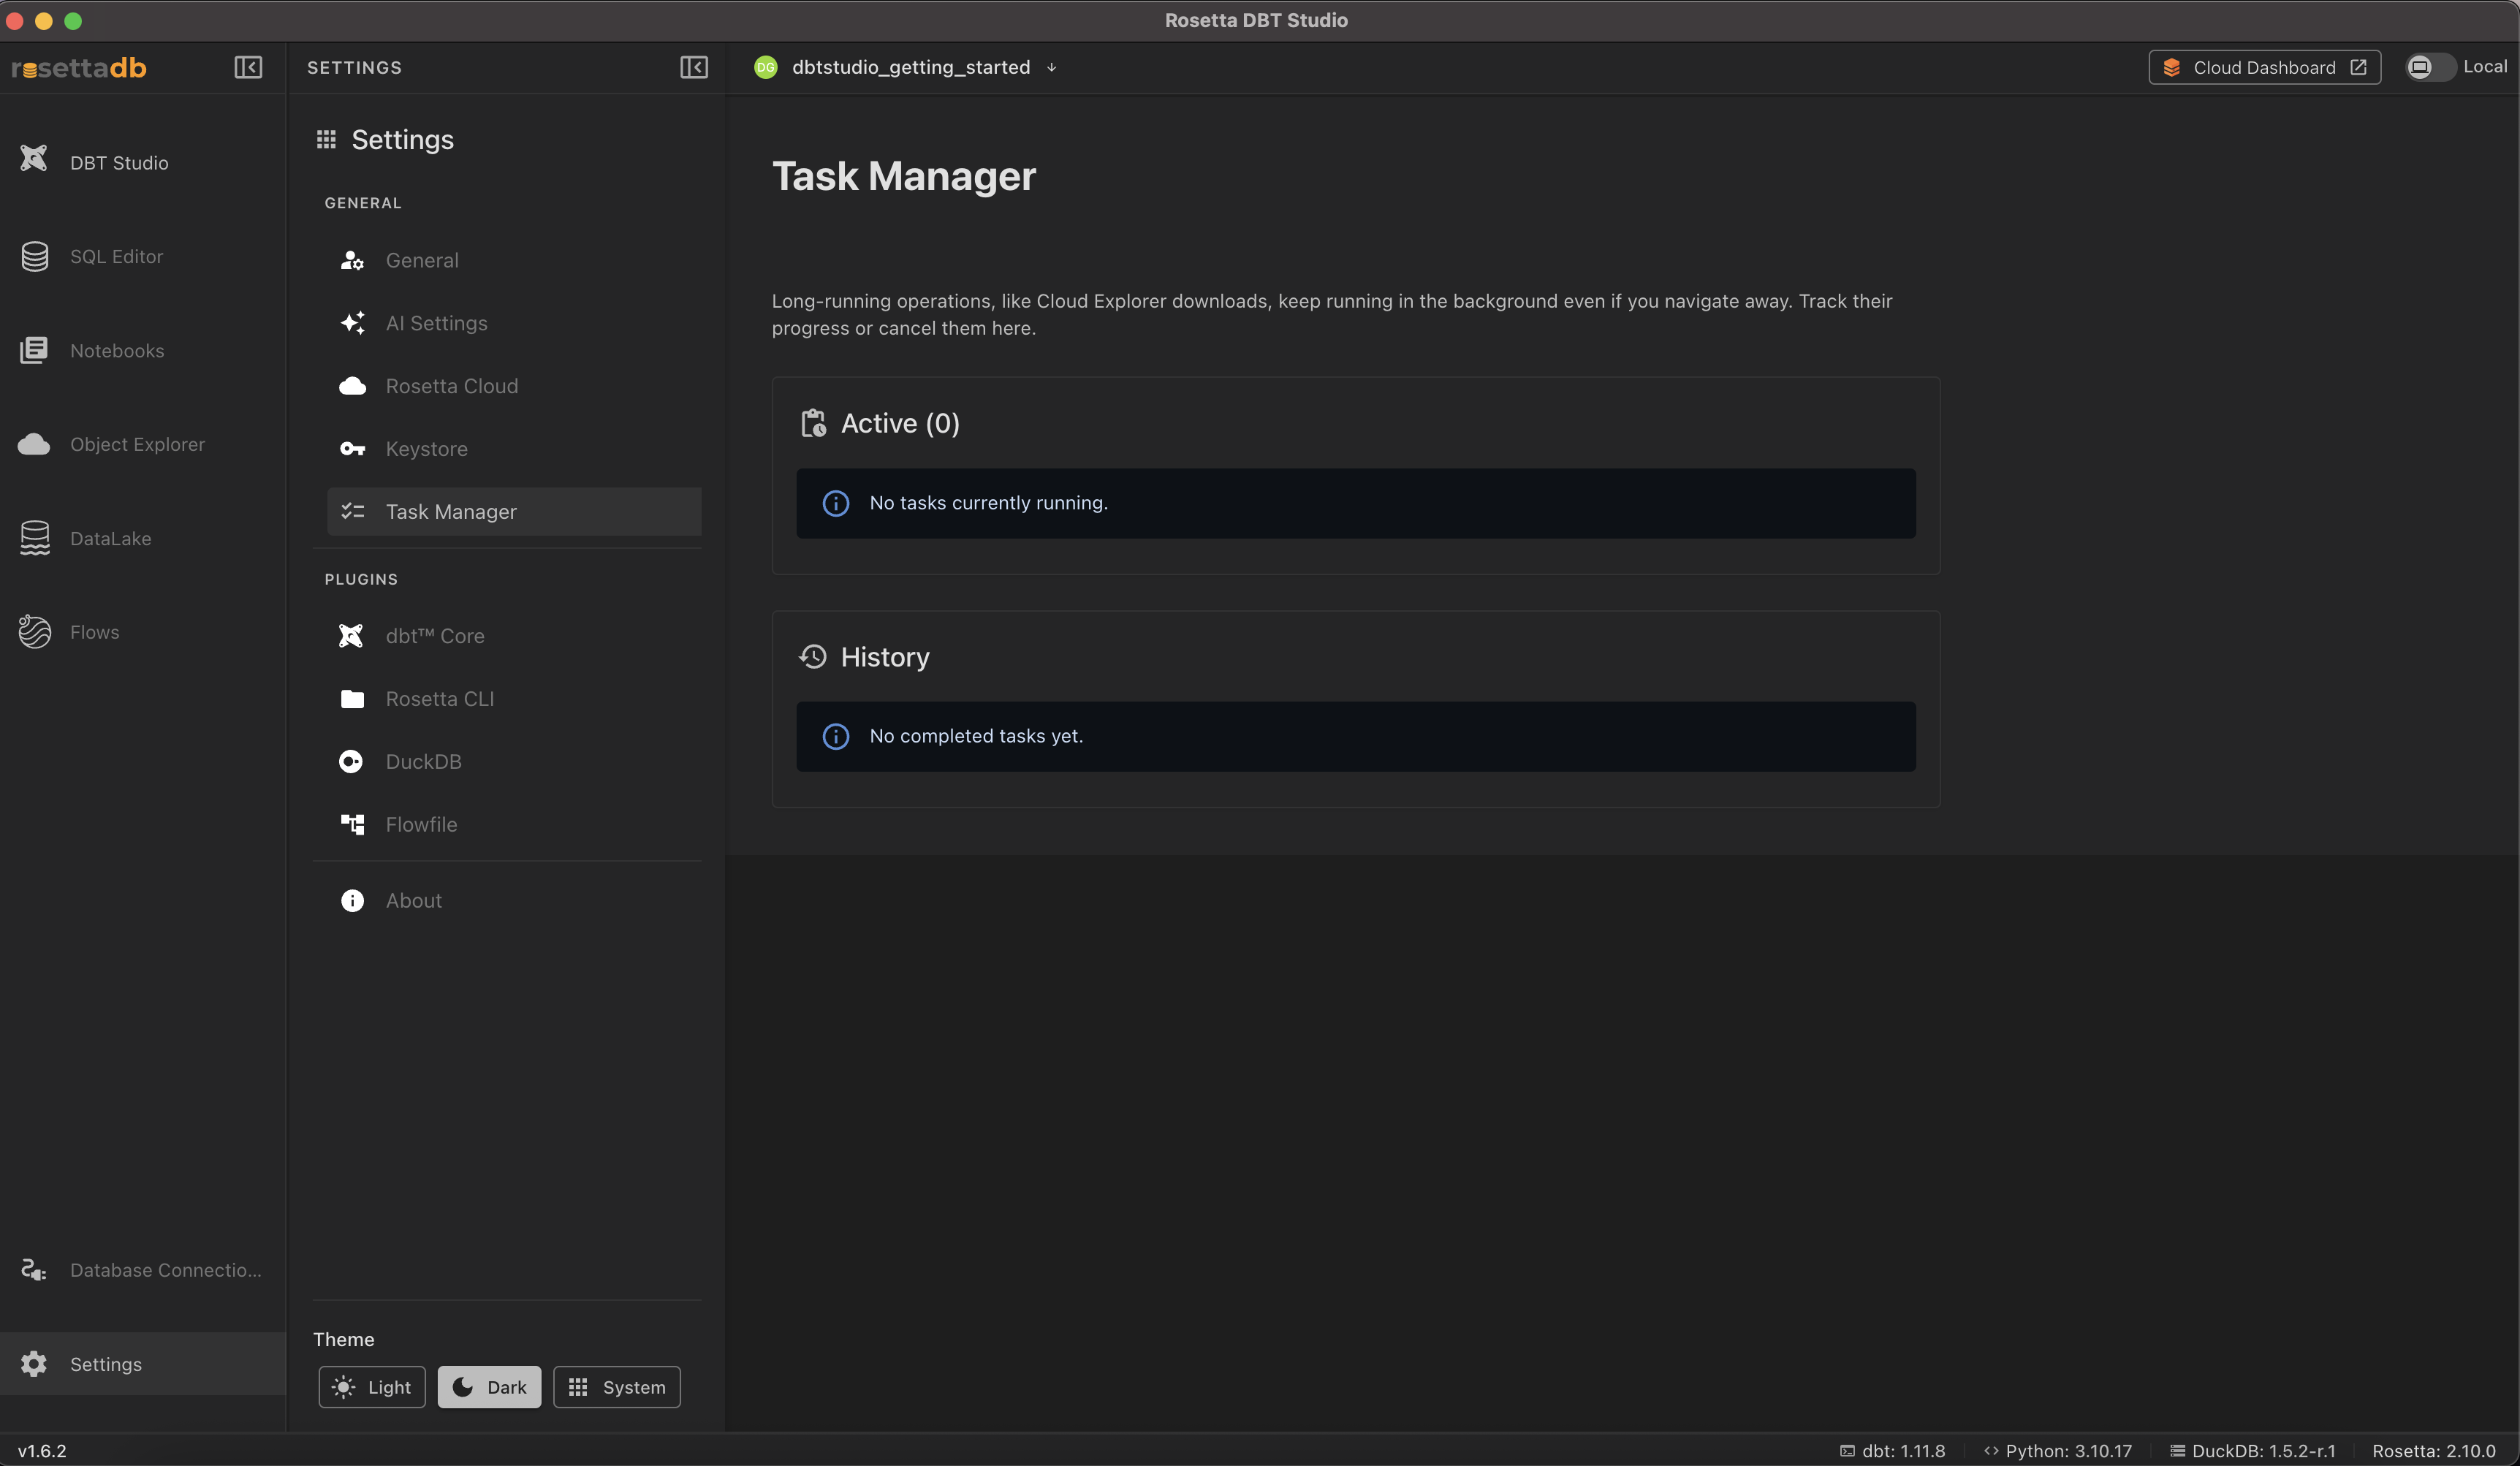The height and width of the screenshot is (1466, 2520).
Task: Click the Rosetta CLI folder icon
Action: [352, 699]
